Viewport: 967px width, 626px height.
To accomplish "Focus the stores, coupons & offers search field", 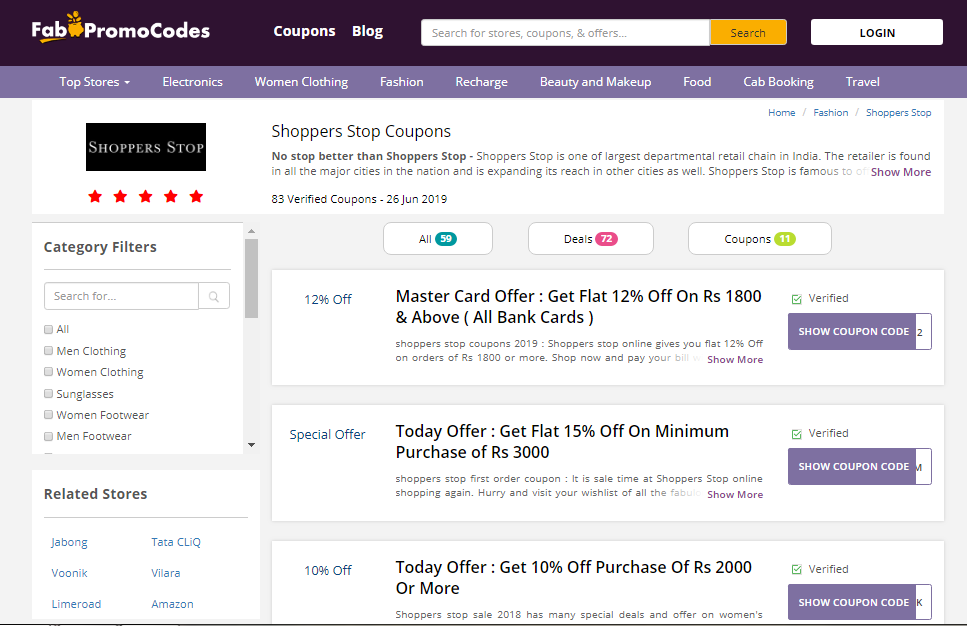I will [x=565, y=33].
